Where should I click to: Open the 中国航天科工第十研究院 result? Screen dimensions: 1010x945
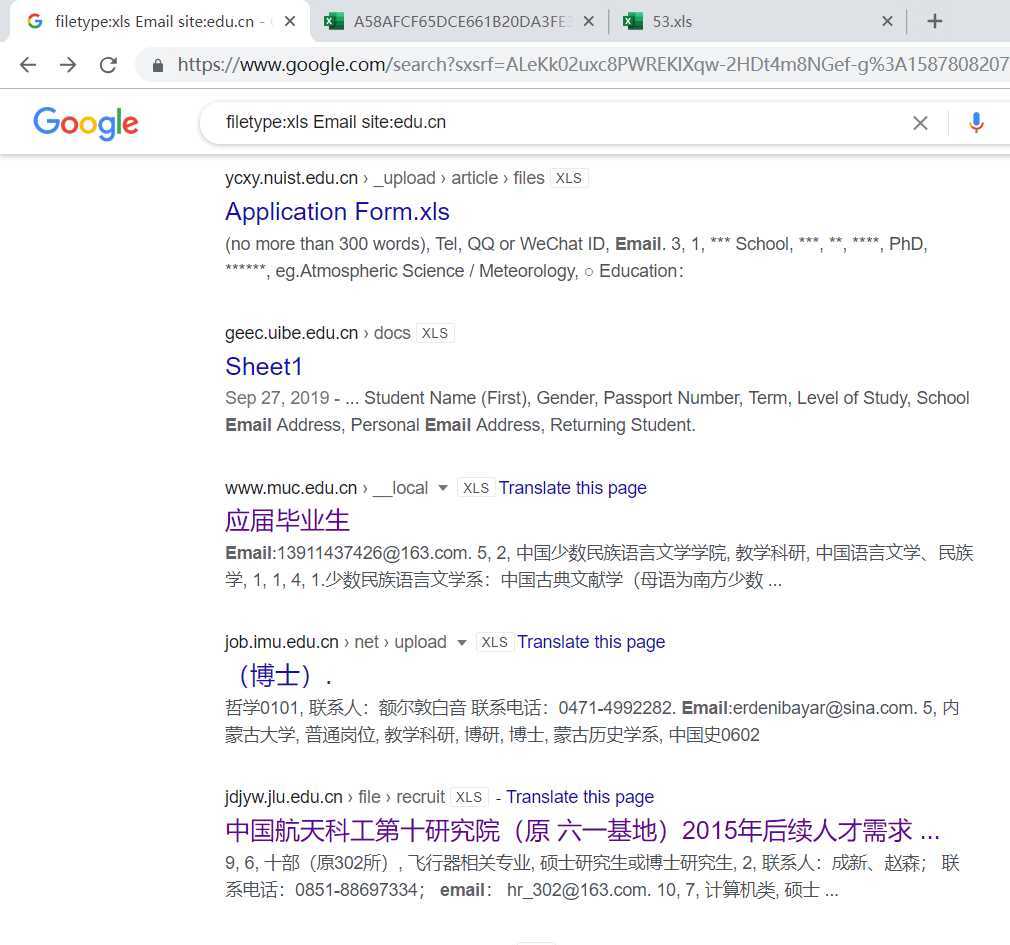coord(582,830)
